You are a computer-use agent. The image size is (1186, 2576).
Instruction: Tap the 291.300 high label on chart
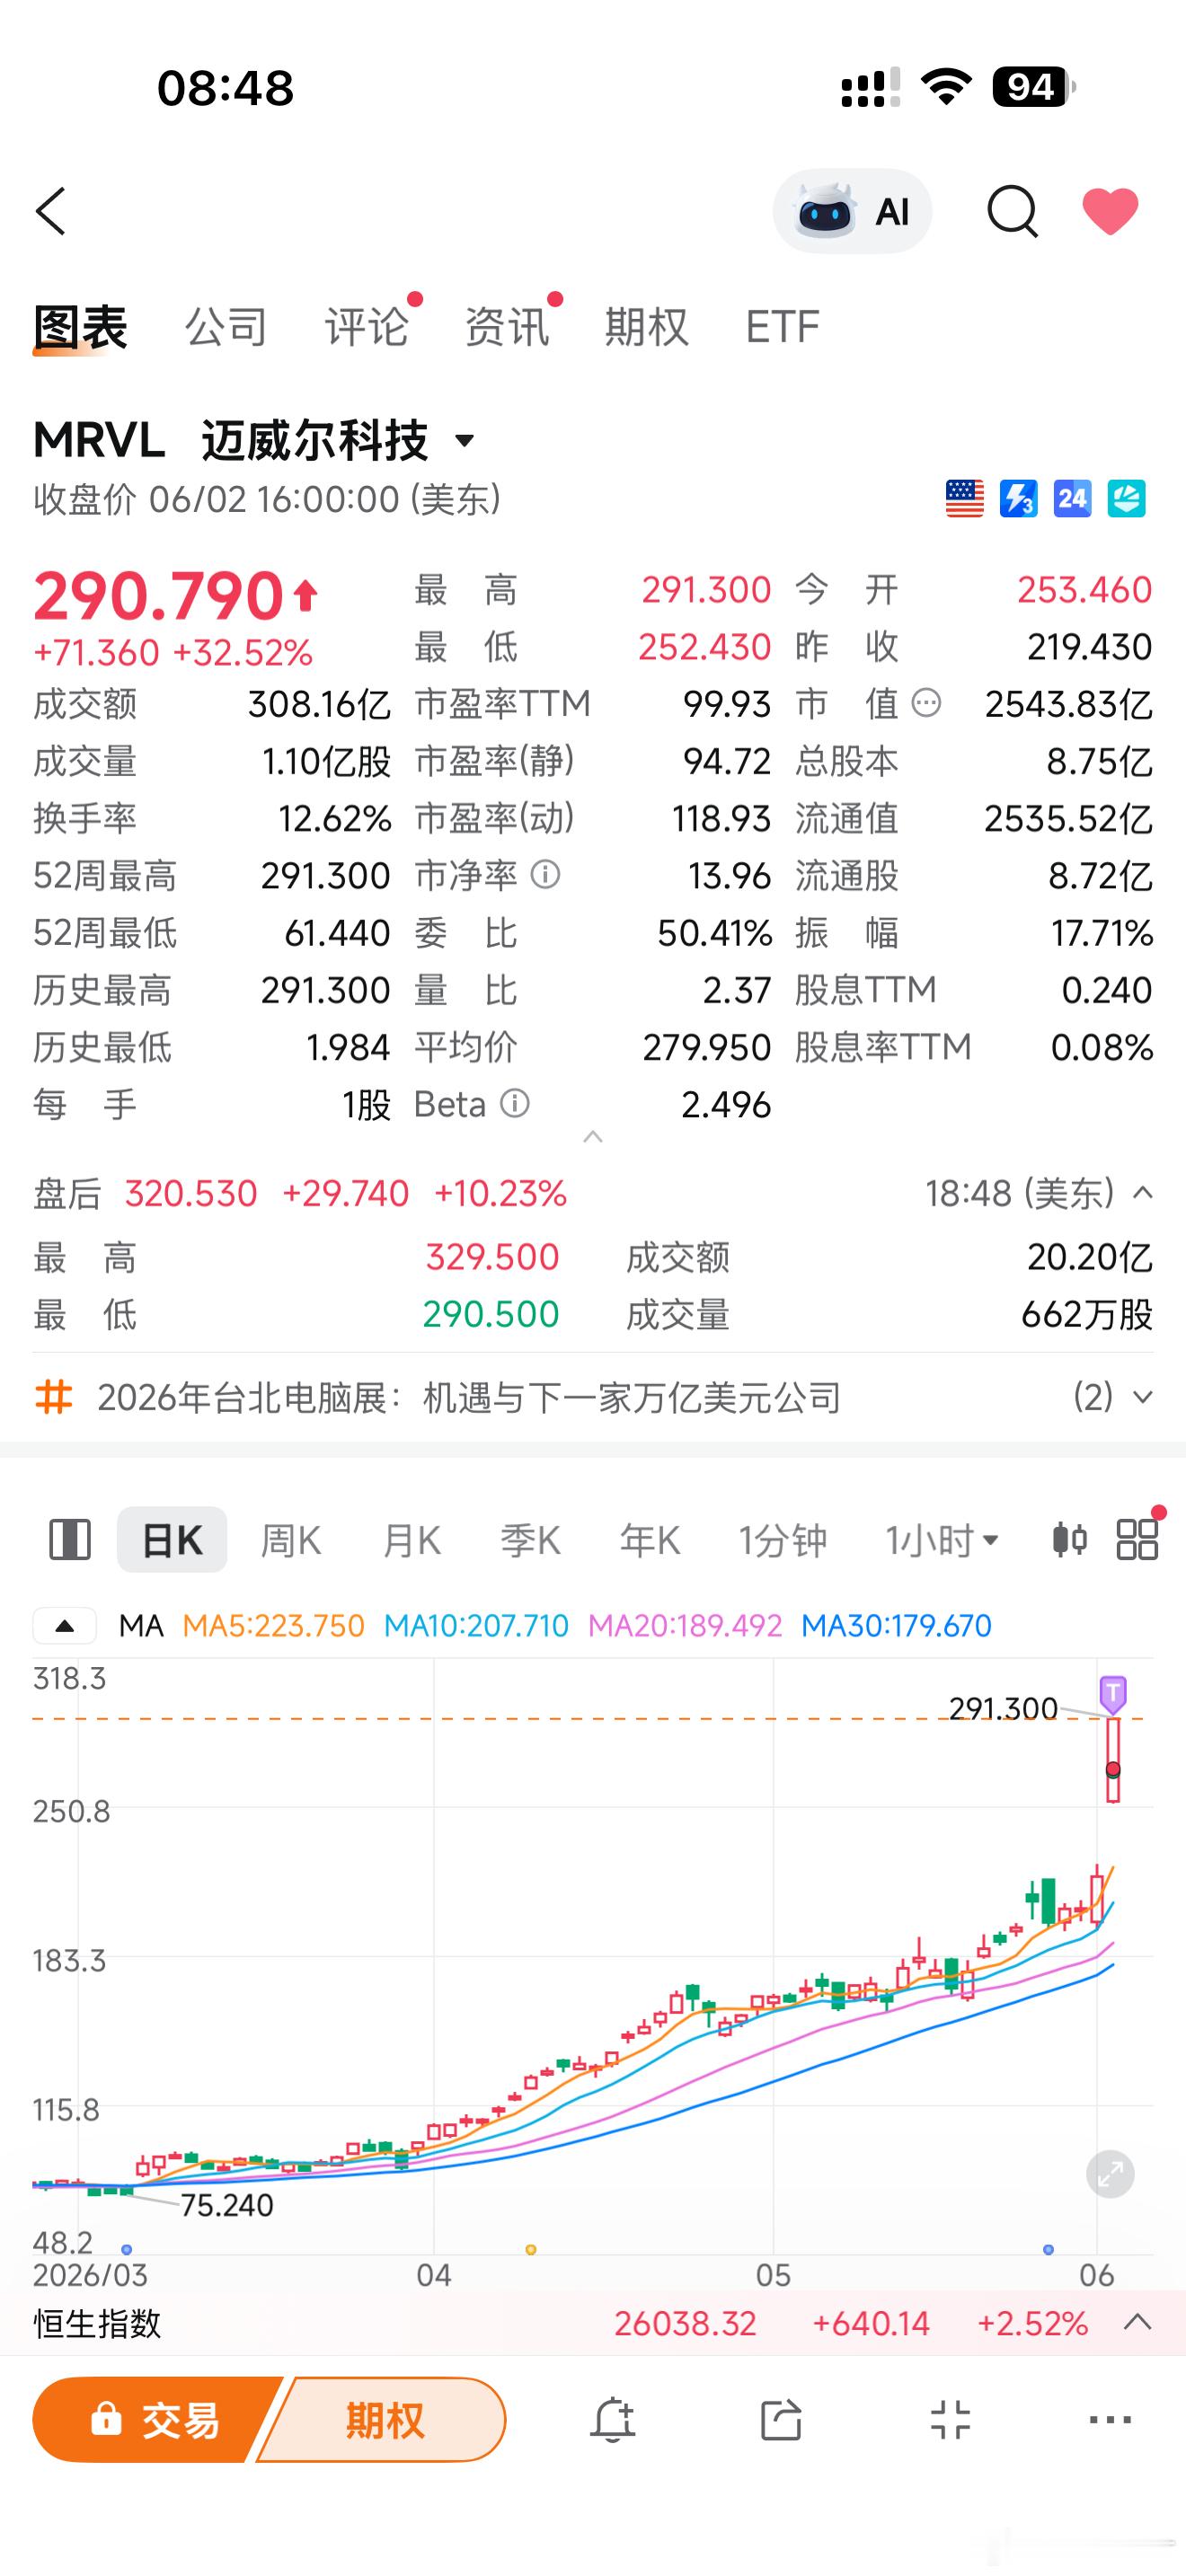click(x=1003, y=1708)
